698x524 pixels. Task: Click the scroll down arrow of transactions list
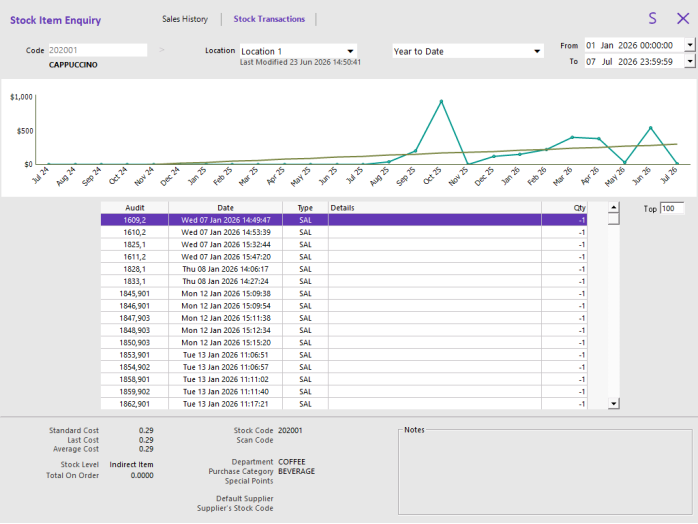point(613,403)
